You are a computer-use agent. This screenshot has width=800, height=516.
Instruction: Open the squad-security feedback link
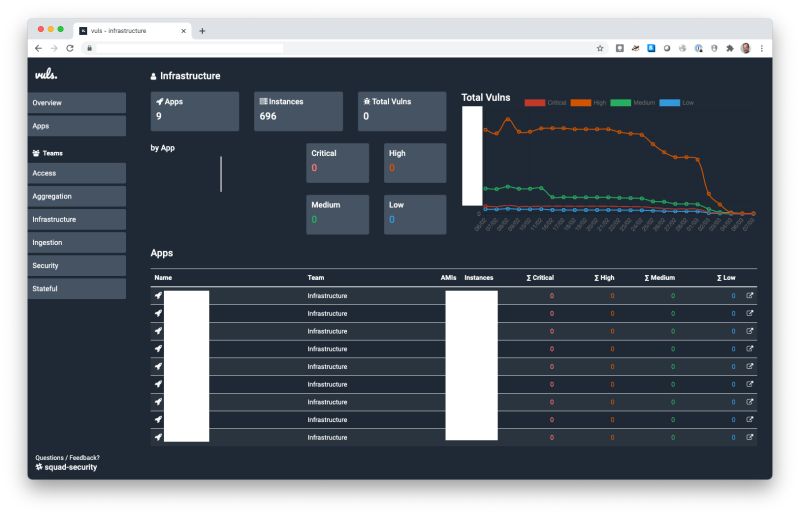pos(66,467)
